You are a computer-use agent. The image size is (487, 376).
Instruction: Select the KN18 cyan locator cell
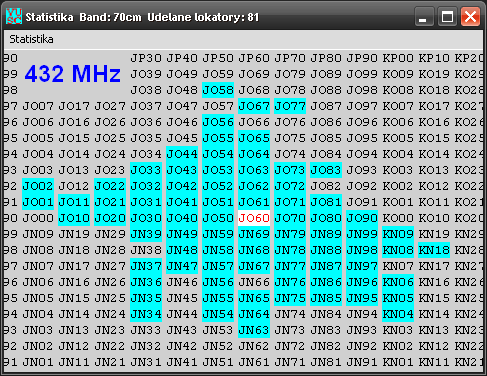[x=434, y=250]
